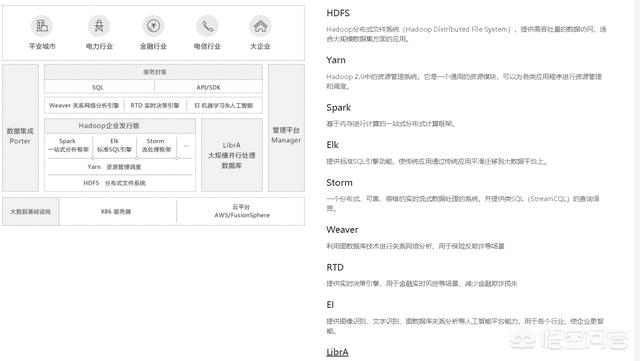This screenshot has width=640, height=361.
Task: Click RTD 实时决策引擎 cell
Action: click(x=155, y=105)
